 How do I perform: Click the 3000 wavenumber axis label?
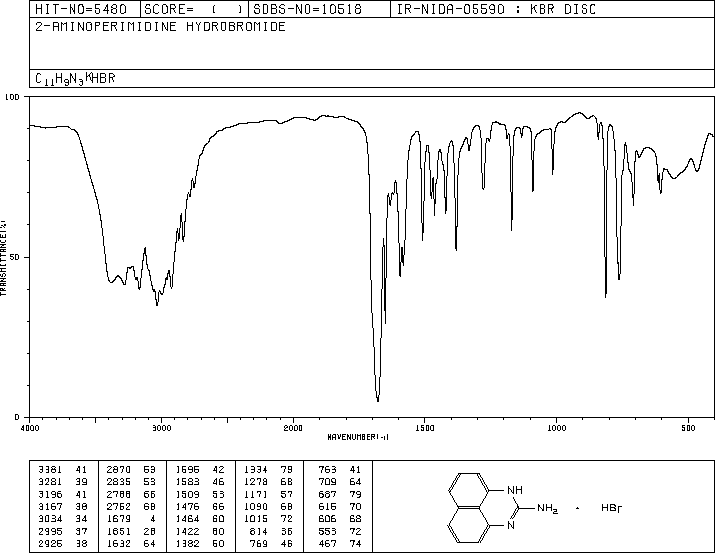161,428
